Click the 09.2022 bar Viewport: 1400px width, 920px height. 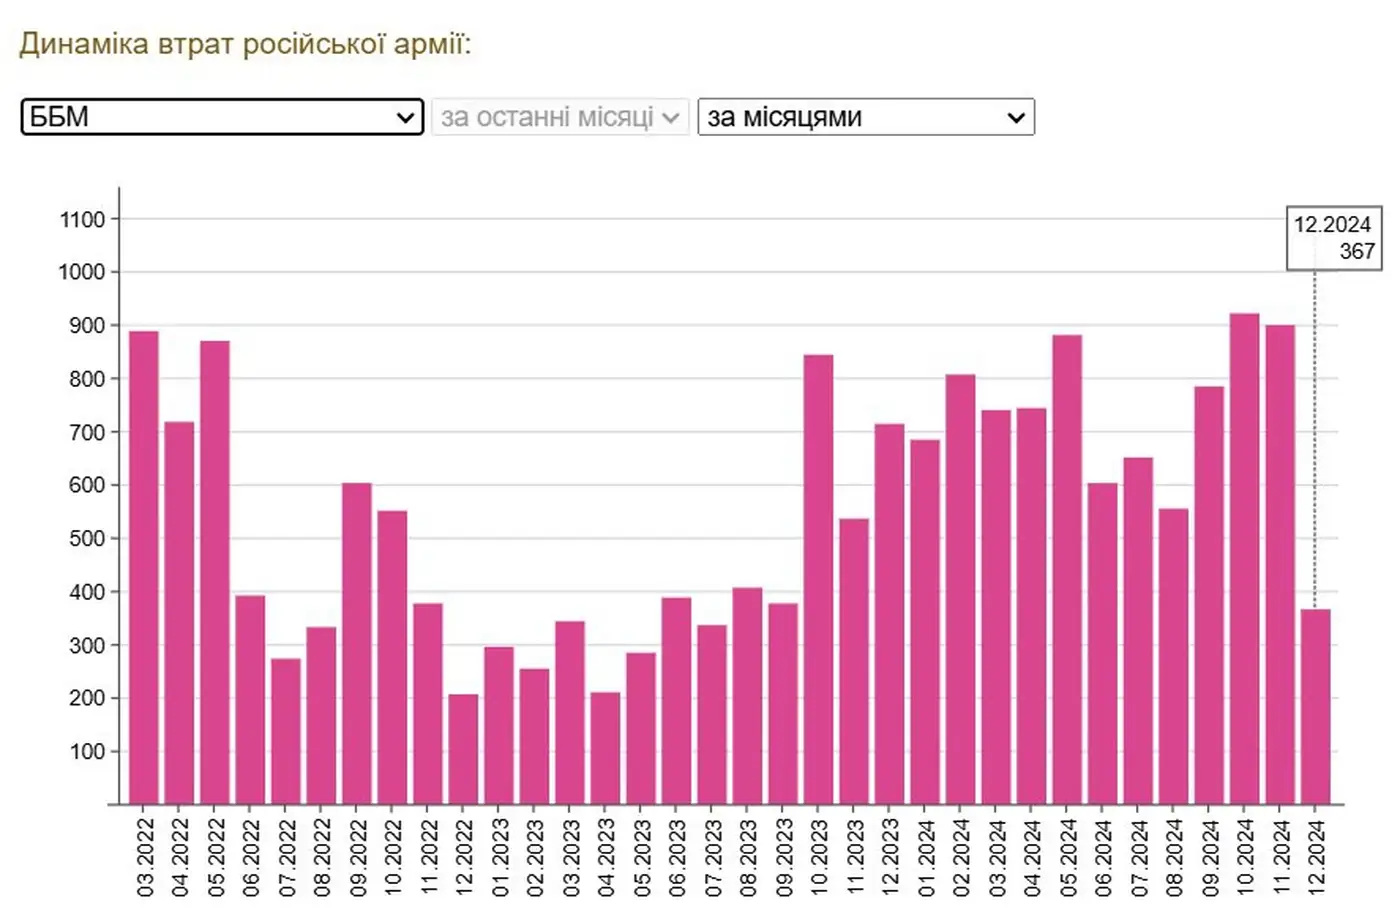point(357,643)
